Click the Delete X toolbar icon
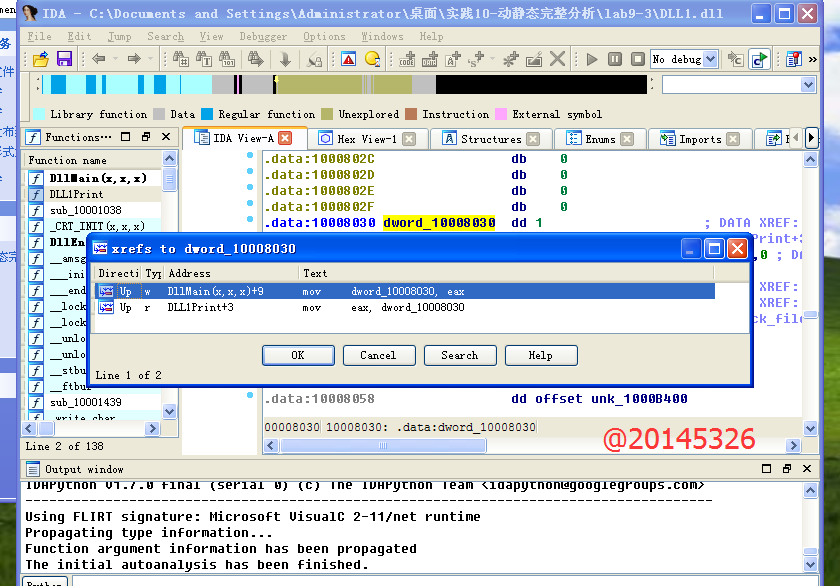Screen dimensions: 840x586 click(x=557, y=59)
